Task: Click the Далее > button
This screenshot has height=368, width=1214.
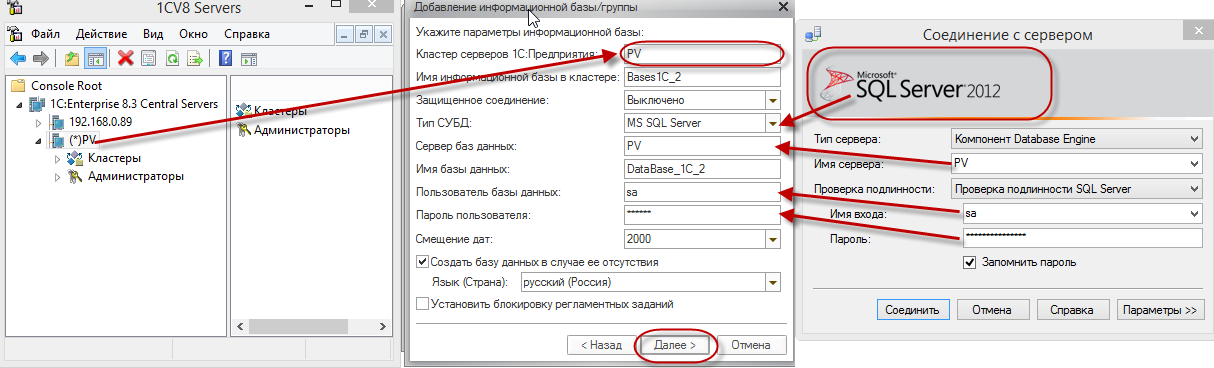Action: tap(675, 345)
